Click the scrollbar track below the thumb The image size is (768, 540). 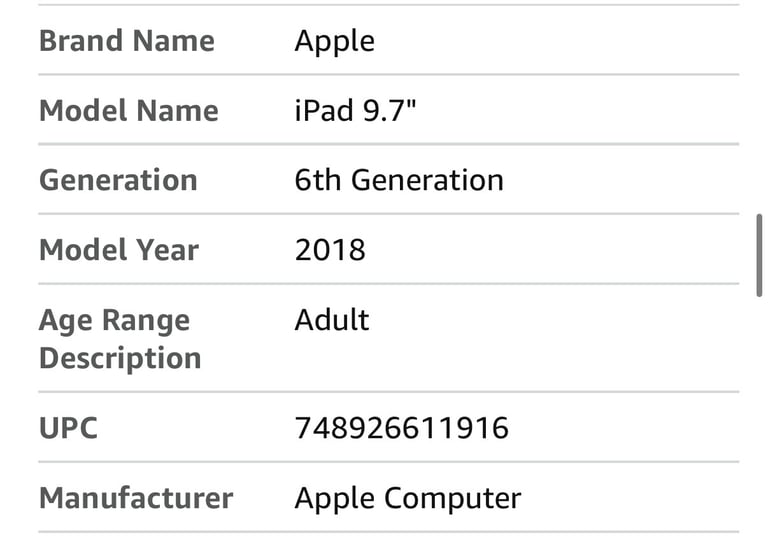pos(759,418)
